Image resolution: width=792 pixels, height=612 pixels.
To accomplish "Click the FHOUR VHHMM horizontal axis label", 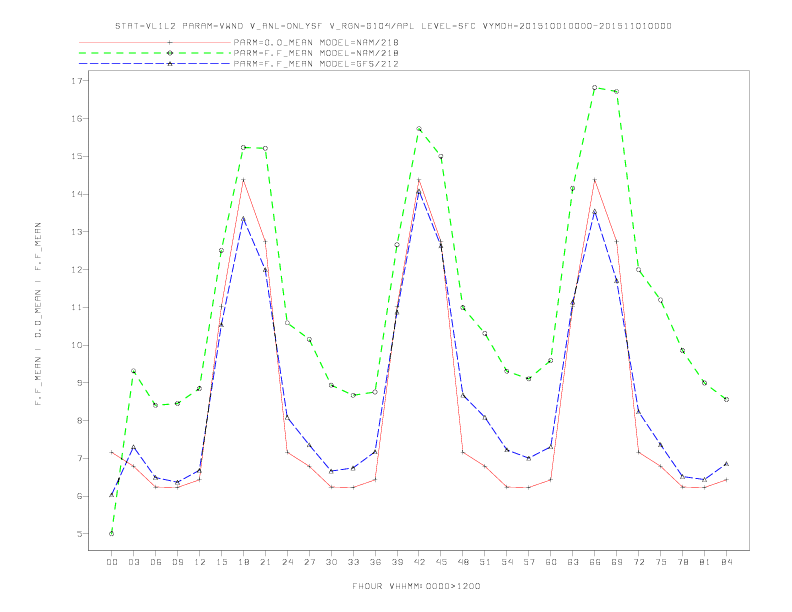I will click(x=416, y=586).
